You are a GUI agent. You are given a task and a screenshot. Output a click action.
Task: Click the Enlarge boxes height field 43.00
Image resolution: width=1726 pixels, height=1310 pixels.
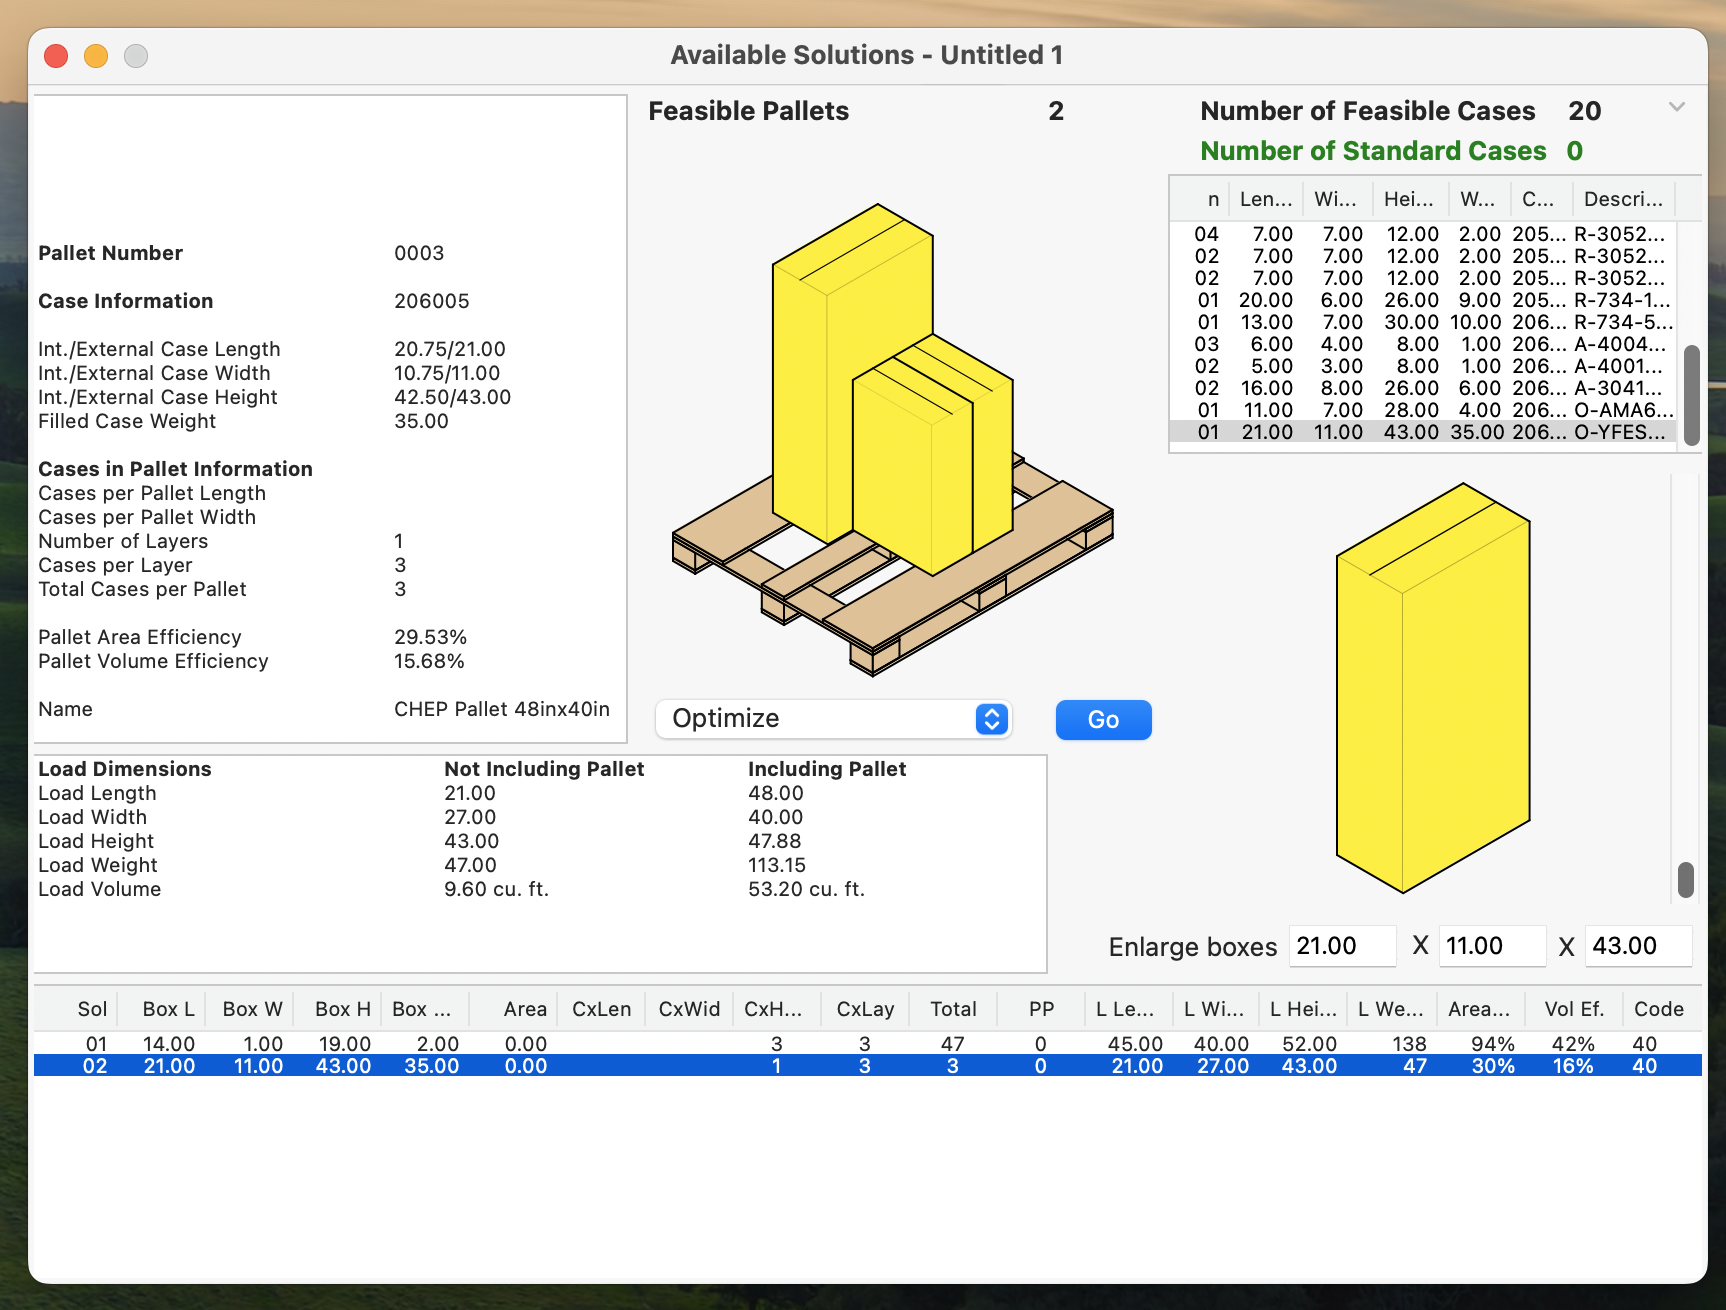[x=1639, y=946]
